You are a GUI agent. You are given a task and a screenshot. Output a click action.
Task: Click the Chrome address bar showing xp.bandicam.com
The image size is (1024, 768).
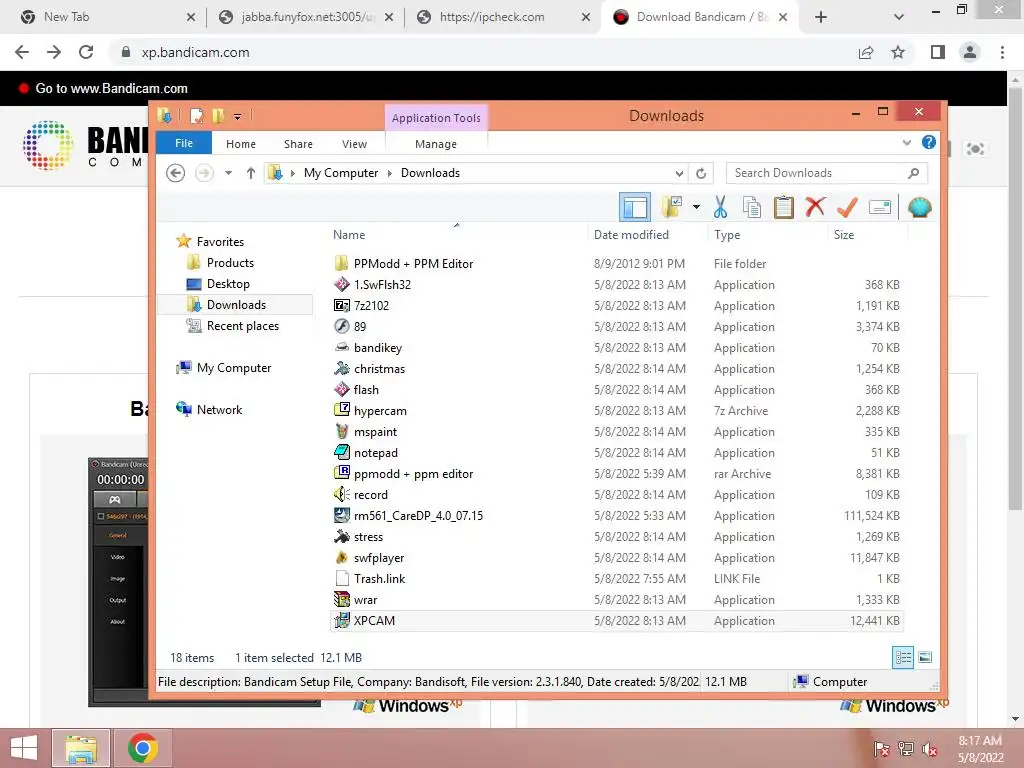(483, 52)
